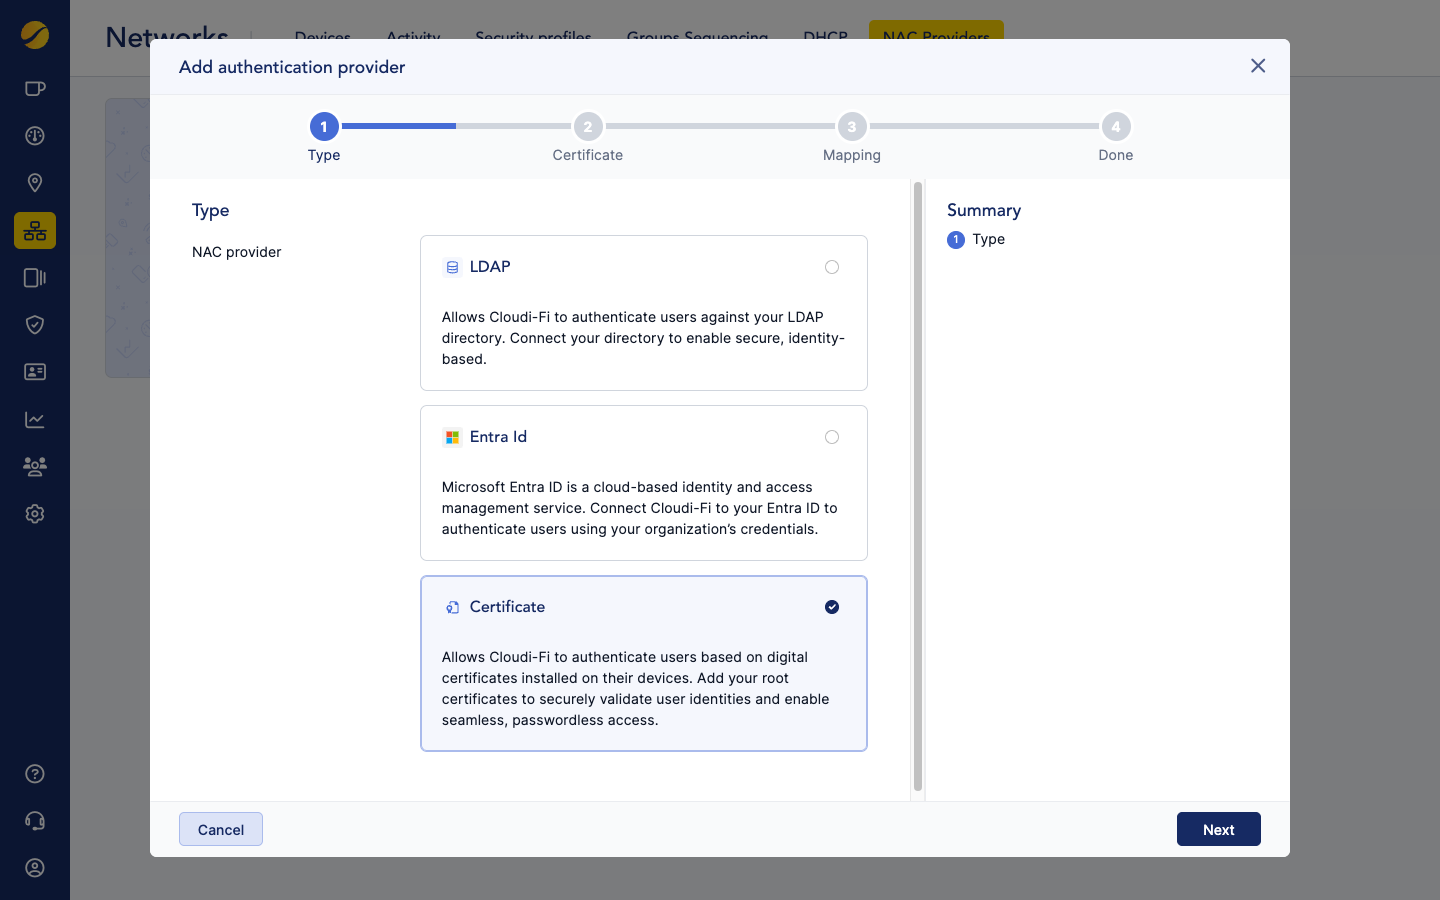The height and width of the screenshot is (900, 1440).
Task: Open the Security profiles tab
Action: (x=533, y=37)
